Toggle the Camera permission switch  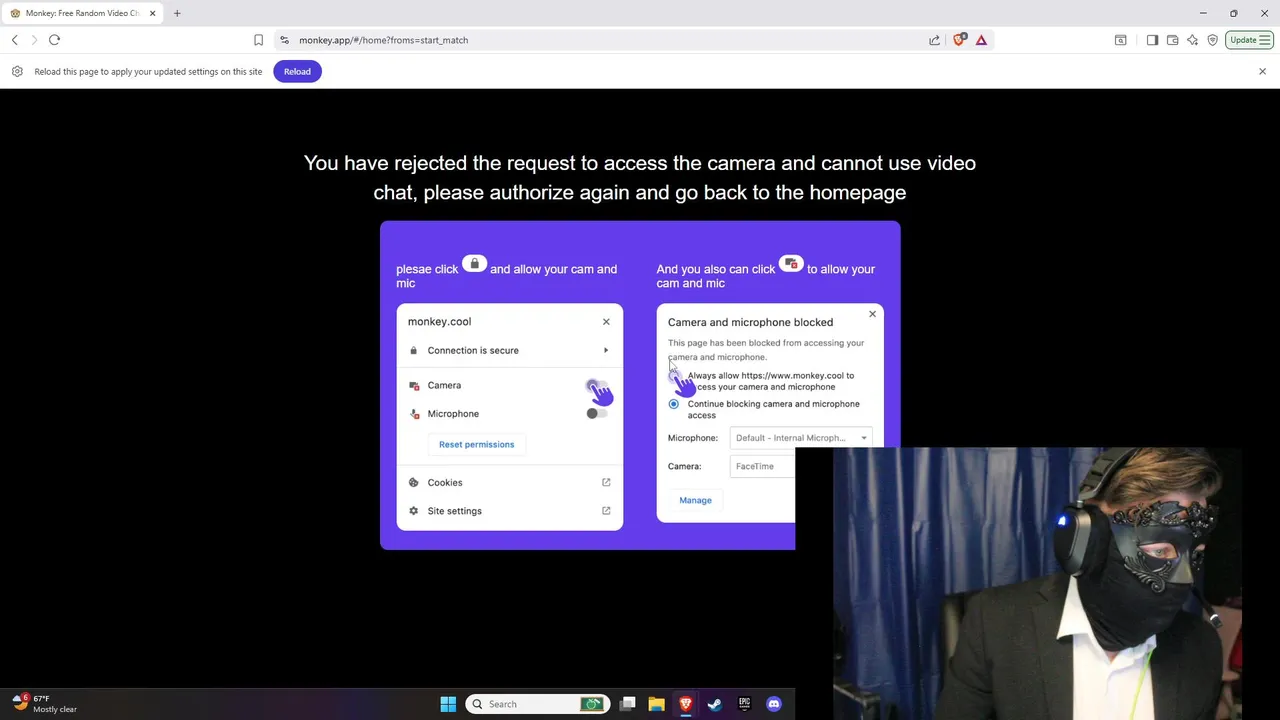click(597, 386)
